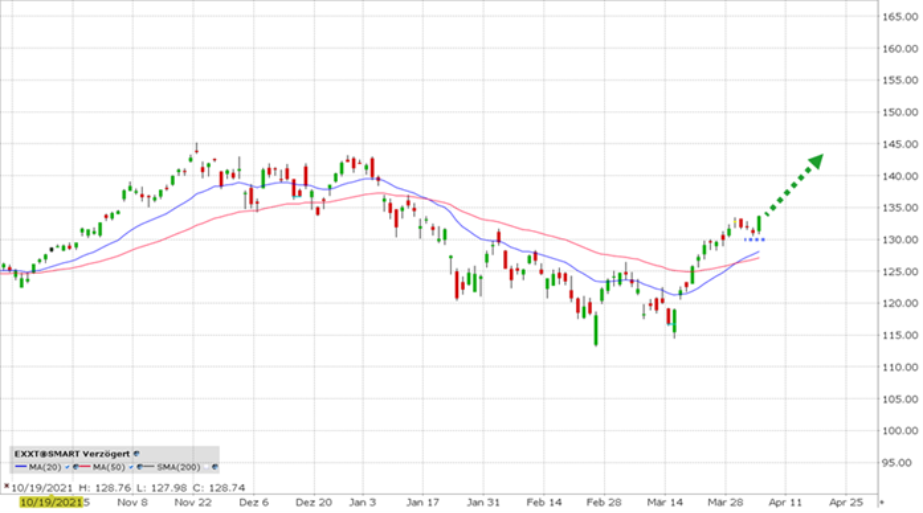
Task: Click the MA(50) legend label
Action: [x=109, y=467]
